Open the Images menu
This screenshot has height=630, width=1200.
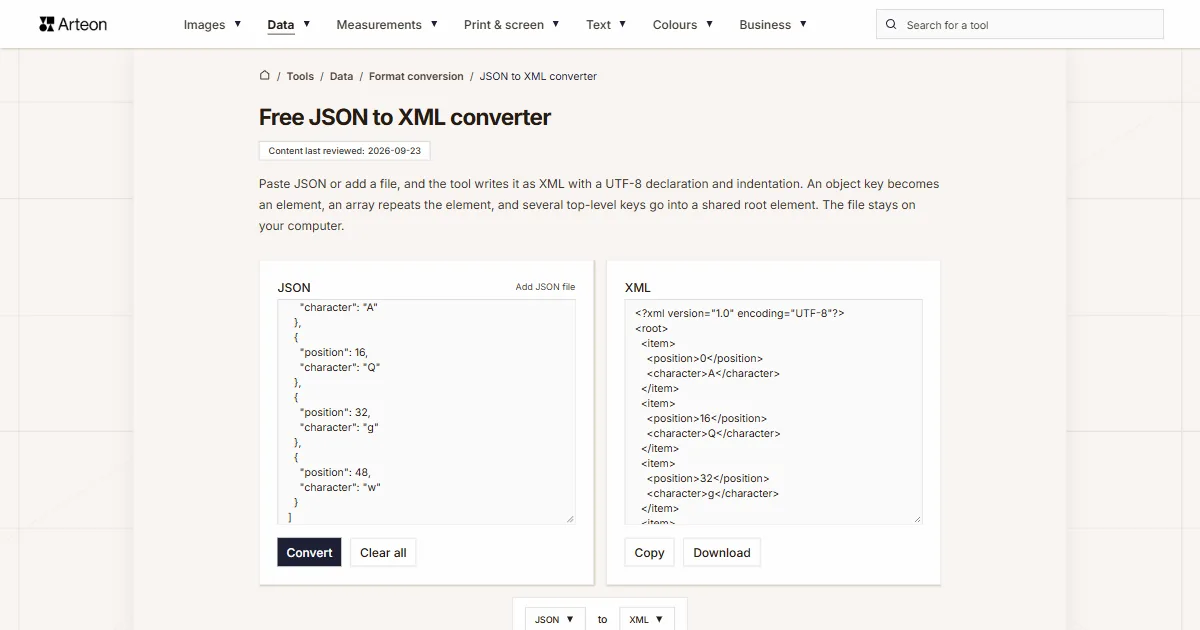(212, 24)
